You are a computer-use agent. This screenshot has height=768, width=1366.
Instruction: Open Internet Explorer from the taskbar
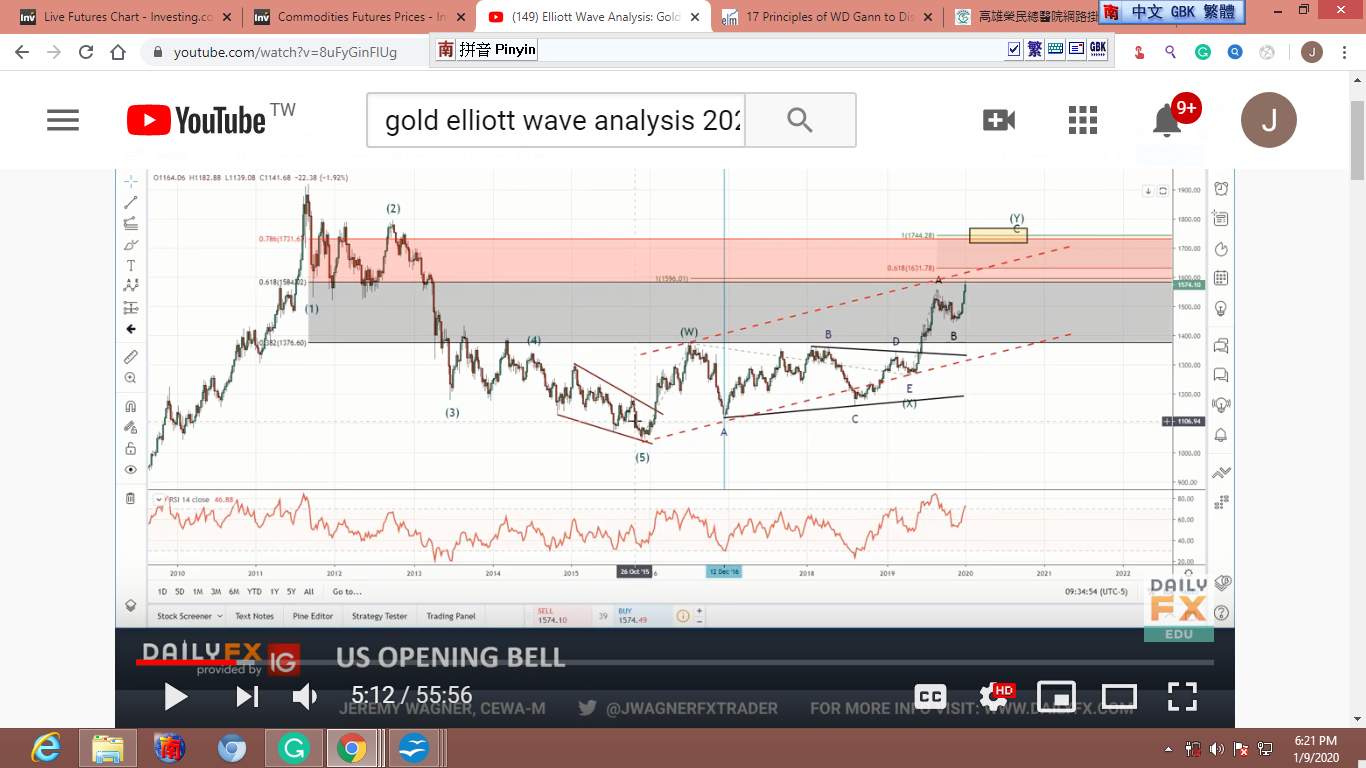(46, 748)
